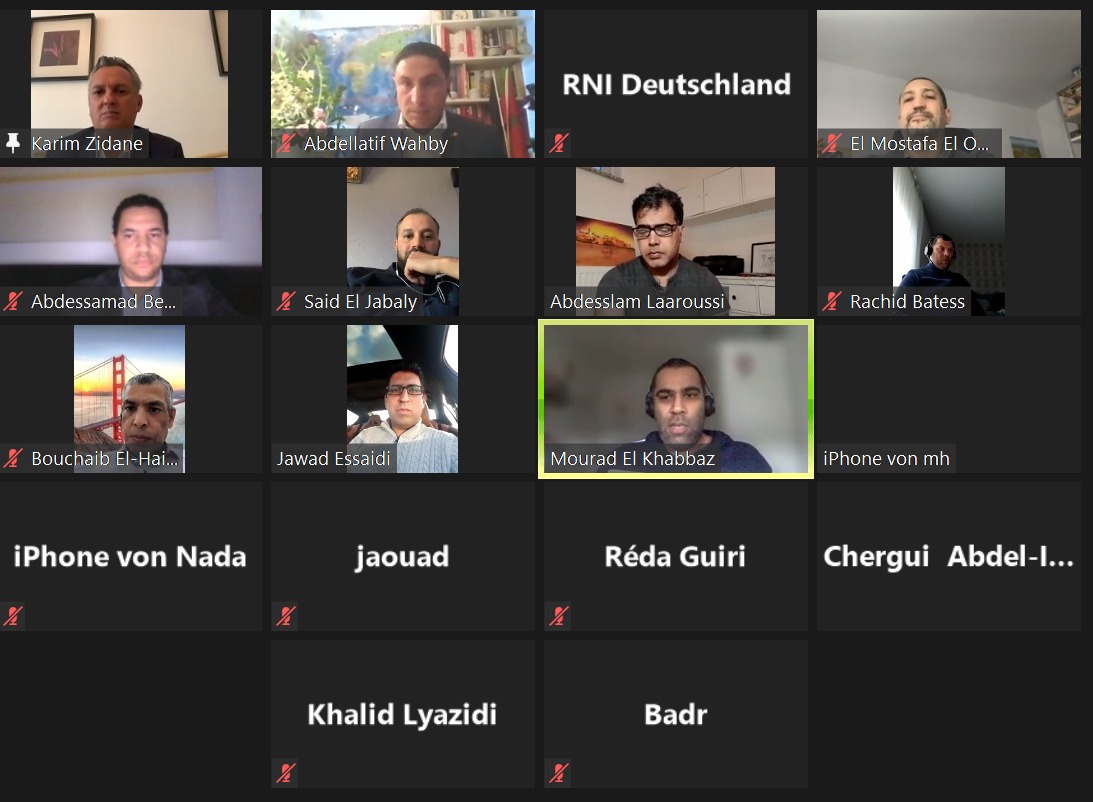Click Abdessamad Be...'s muted microphone icon
This screenshot has width=1093, height=802.
tap(13, 301)
